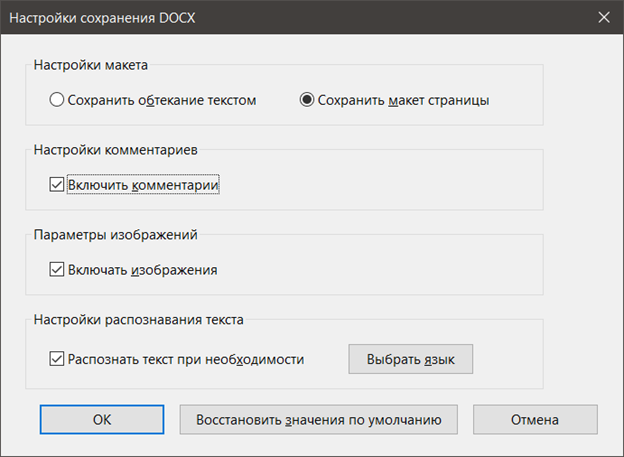Click the 'Настройки комментариев' group heading

coord(116,150)
